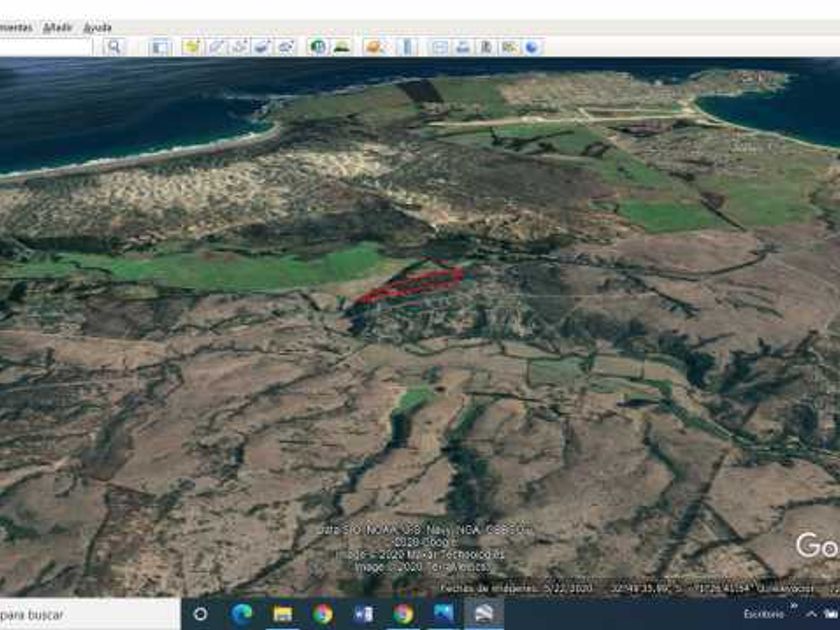Select the Add Polygon tool
The image size is (840, 630).
(x=216, y=46)
